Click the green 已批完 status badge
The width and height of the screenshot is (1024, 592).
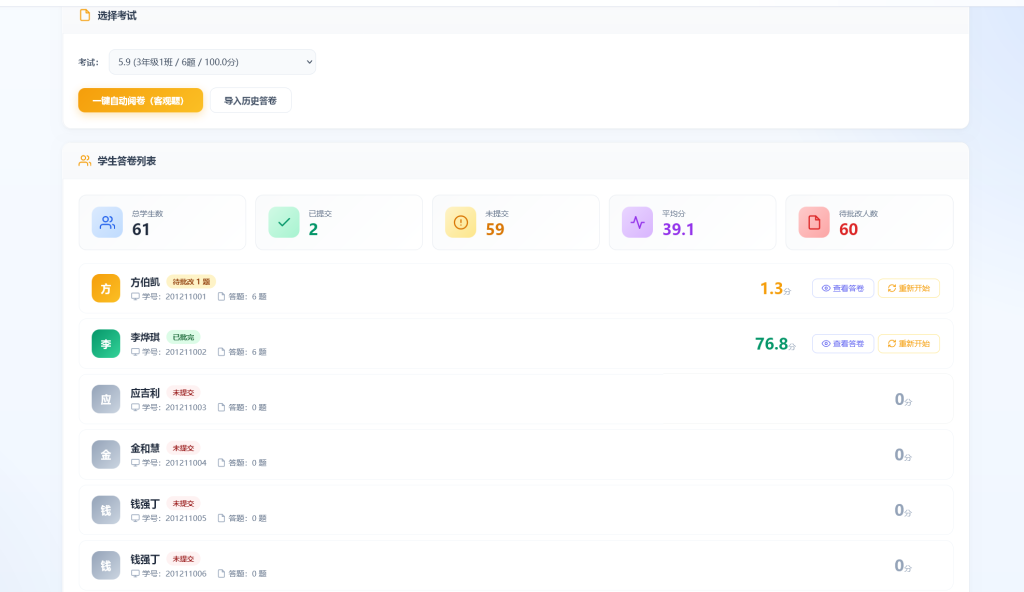coord(184,337)
